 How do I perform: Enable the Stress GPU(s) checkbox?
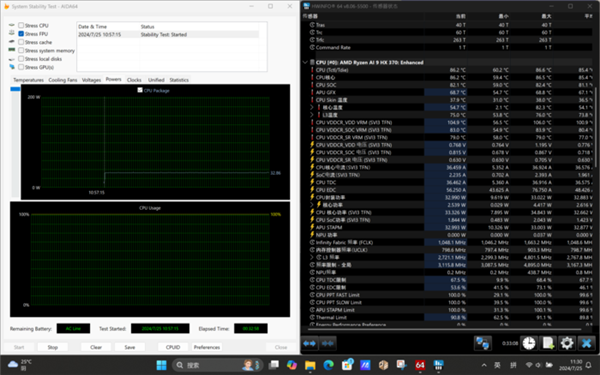[21, 67]
